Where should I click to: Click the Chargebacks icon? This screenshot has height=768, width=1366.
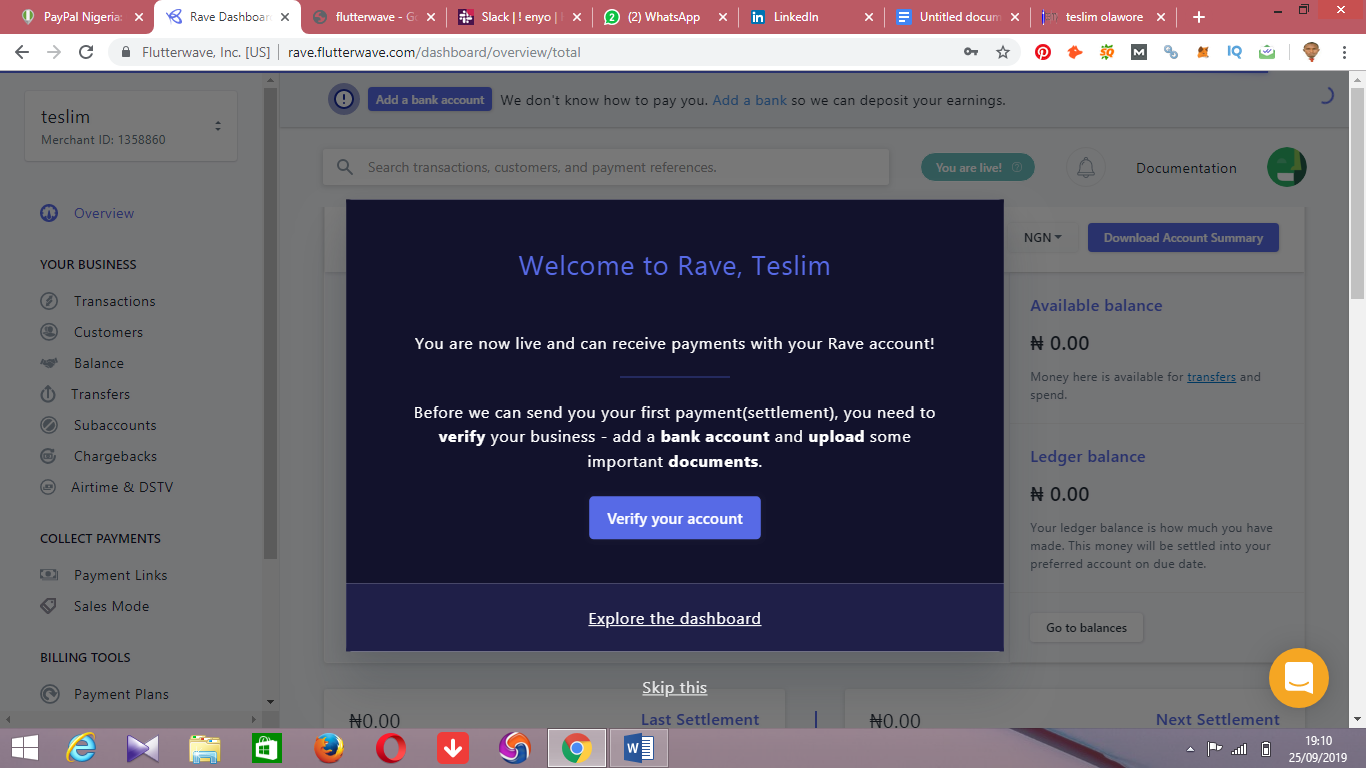pos(49,456)
